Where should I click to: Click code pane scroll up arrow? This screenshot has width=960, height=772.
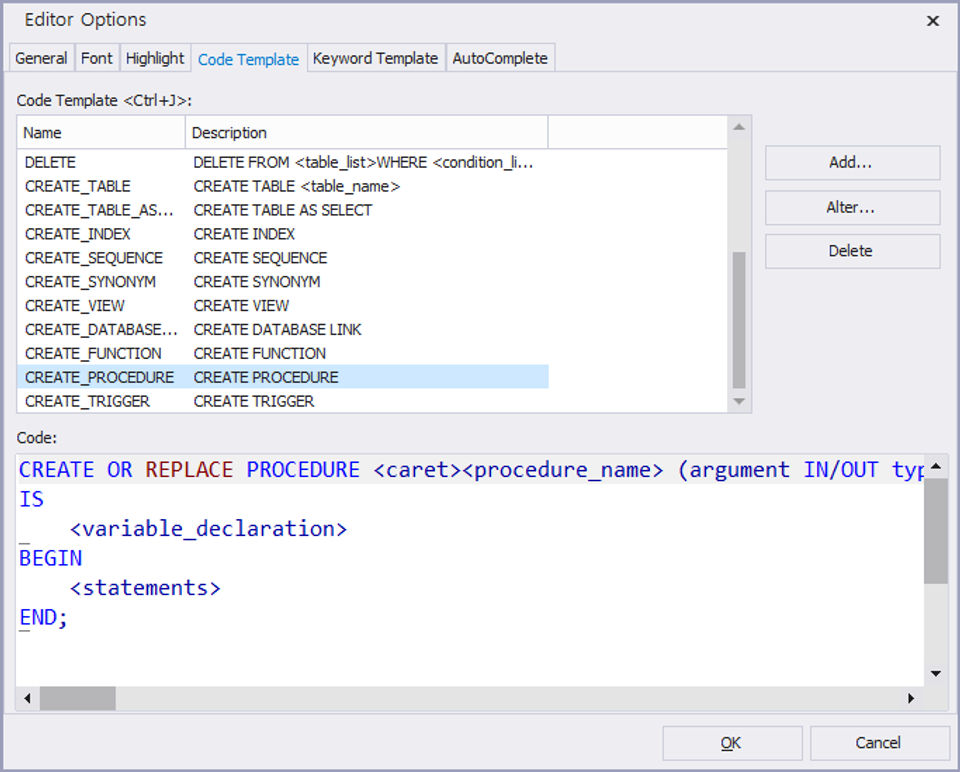tap(936, 467)
